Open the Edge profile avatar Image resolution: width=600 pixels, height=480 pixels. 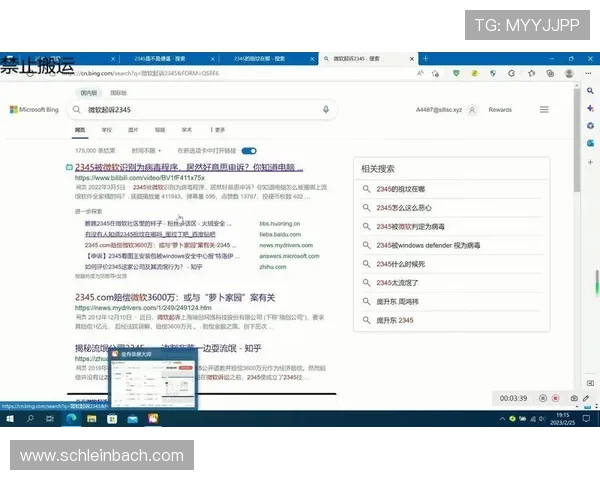click(x=569, y=73)
